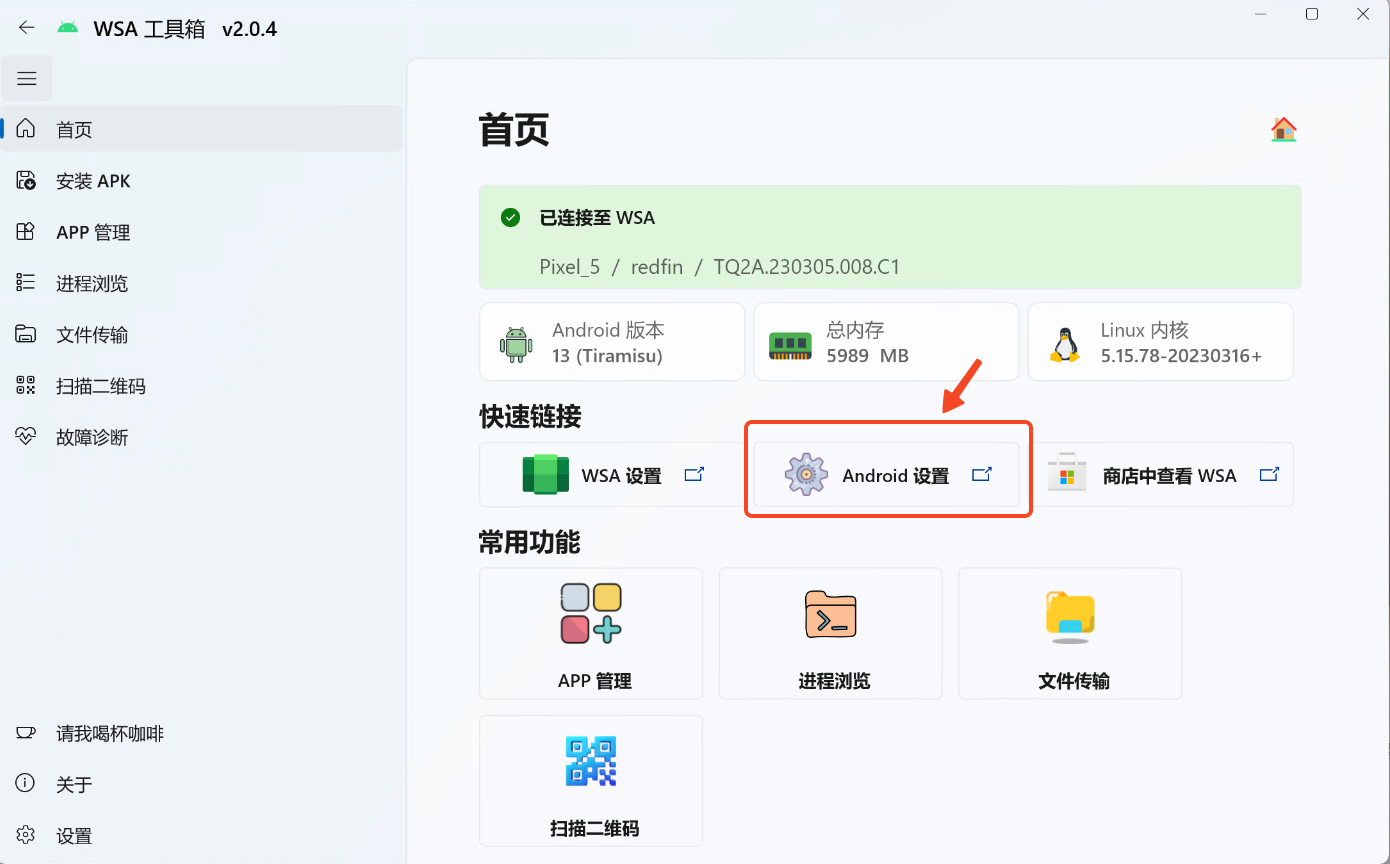The height and width of the screenshot is (864, 1390).
Task: Open 安装 APK from sidebar
Action: [93, 181]
